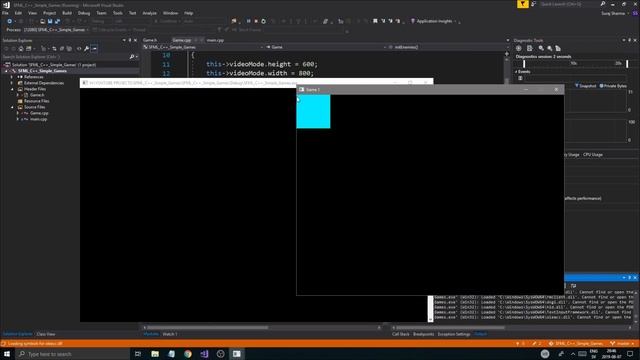Image resolution: width=640 pixels, height=360 pixels.
Task: Click the Quick Launch search box
Action: point(569,4)
